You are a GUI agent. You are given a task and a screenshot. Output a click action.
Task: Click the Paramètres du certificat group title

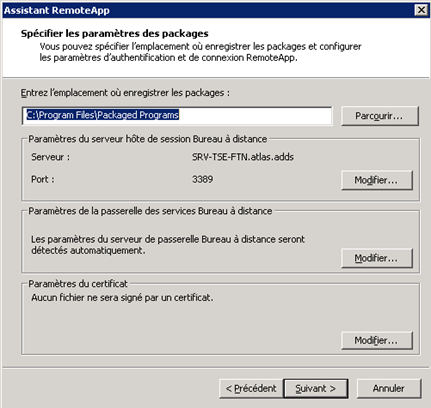[x=78, y=284]
